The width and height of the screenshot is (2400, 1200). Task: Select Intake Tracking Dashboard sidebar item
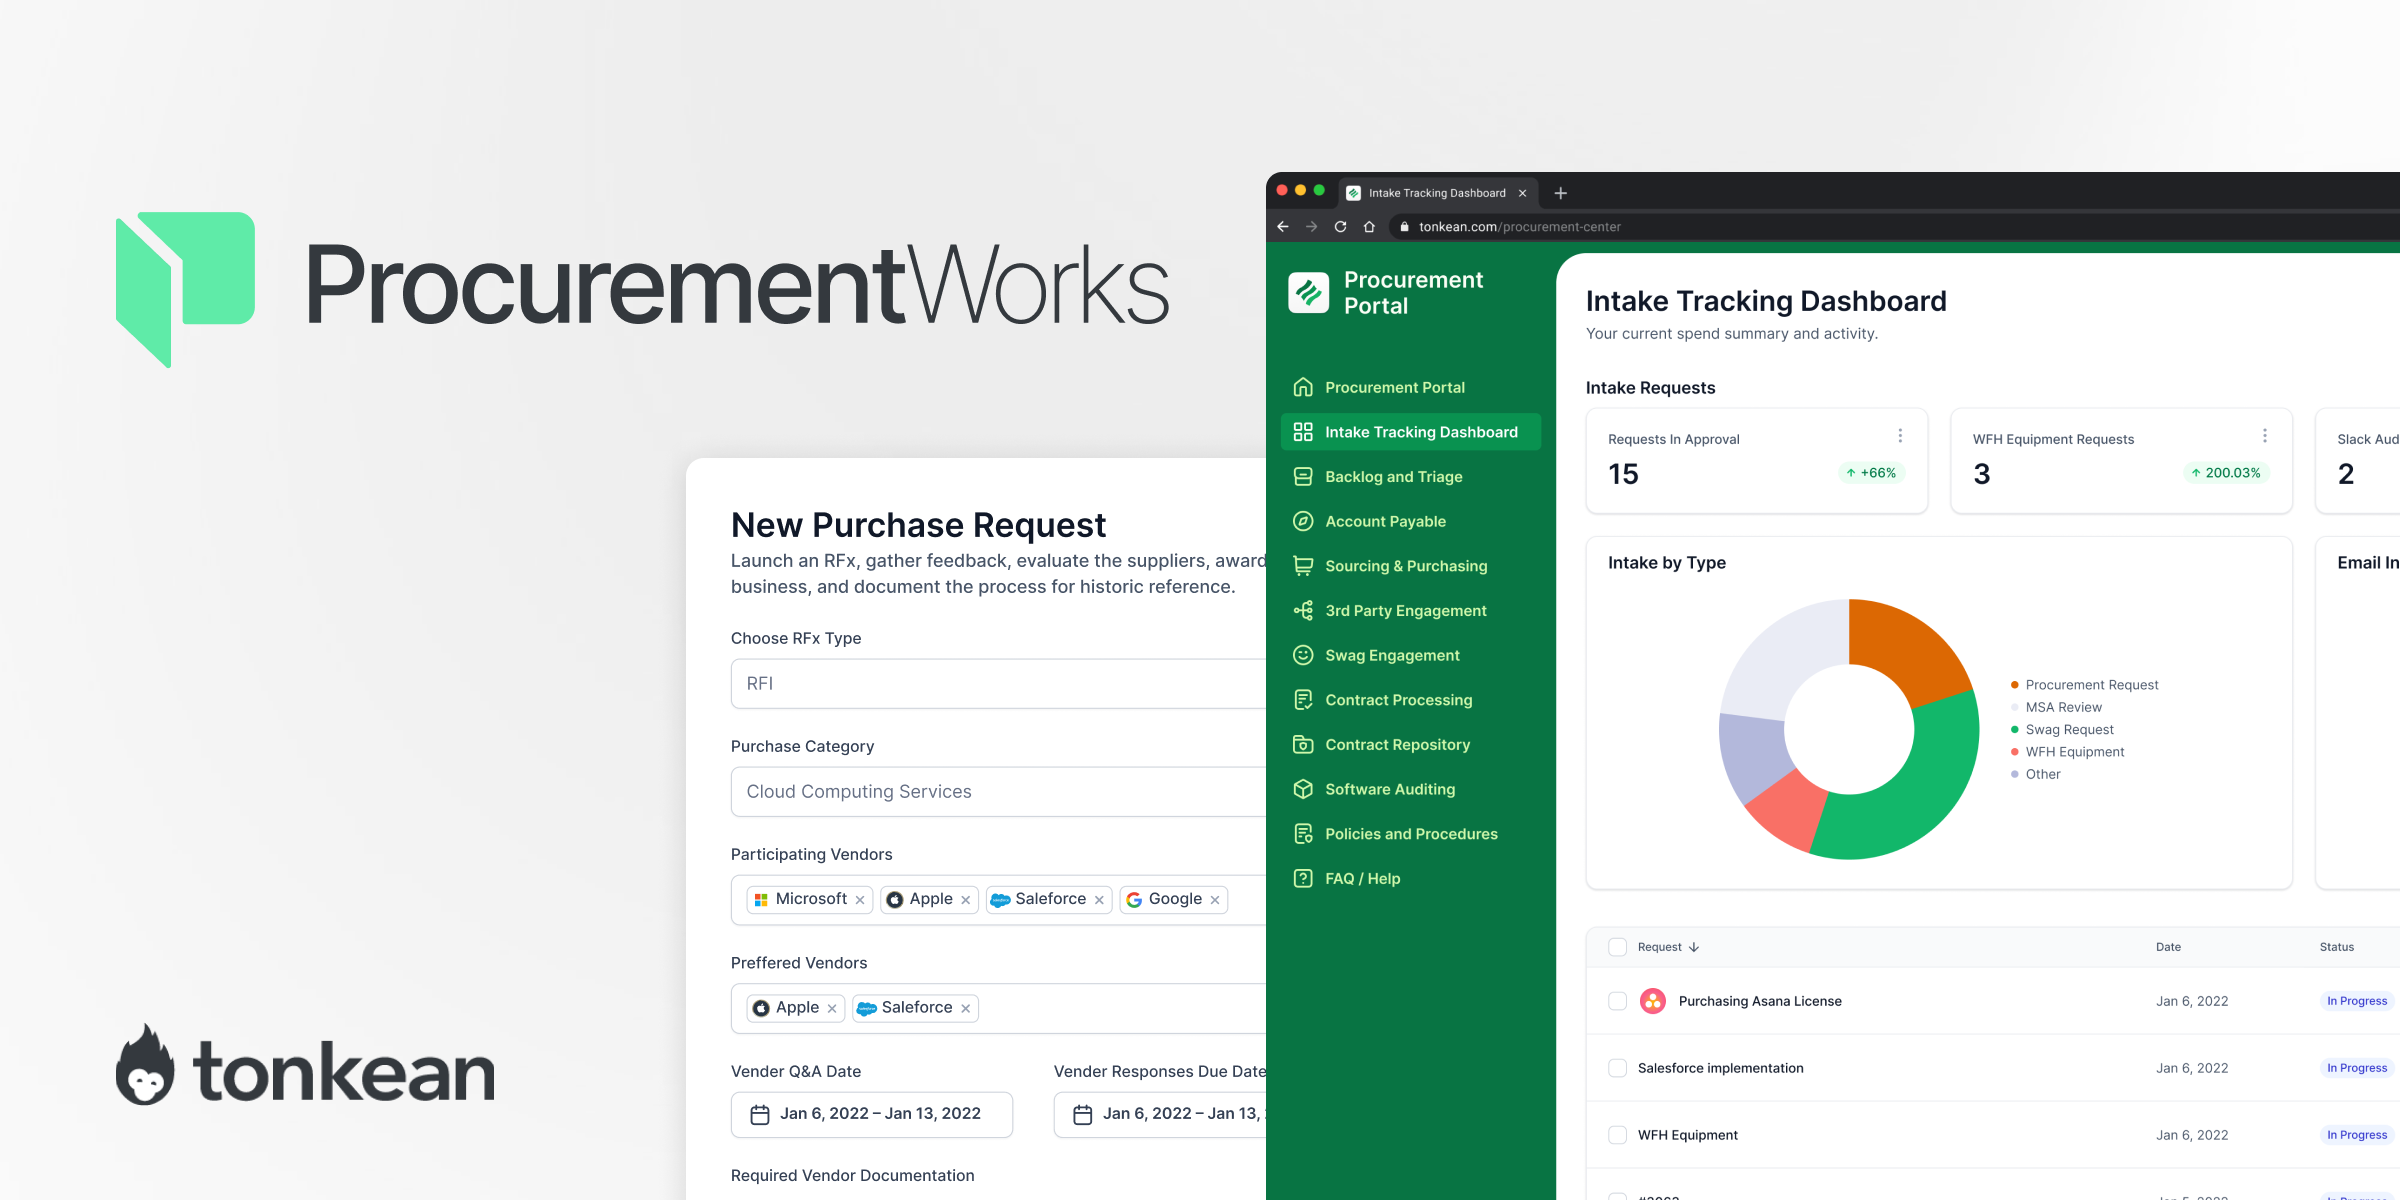point(1410,432)
